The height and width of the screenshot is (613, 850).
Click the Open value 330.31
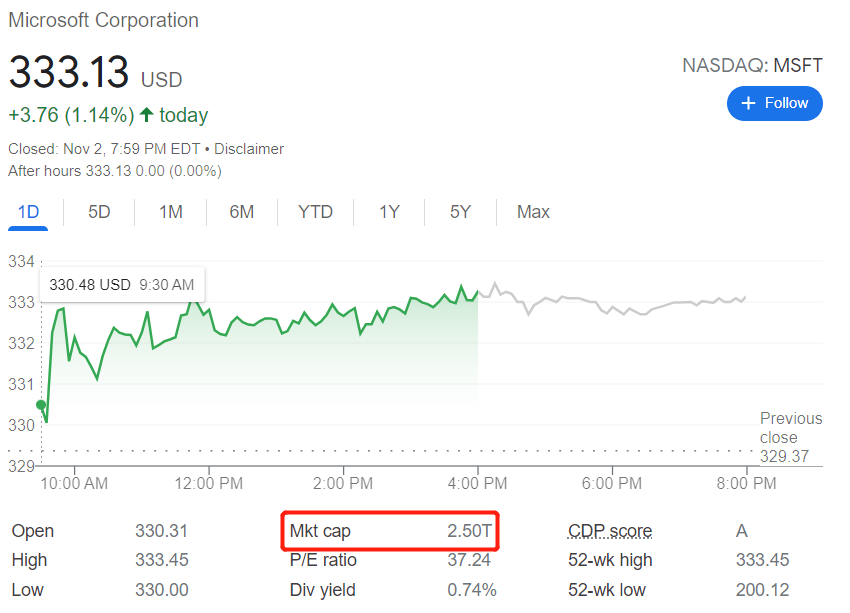click(x=162, y=531)
